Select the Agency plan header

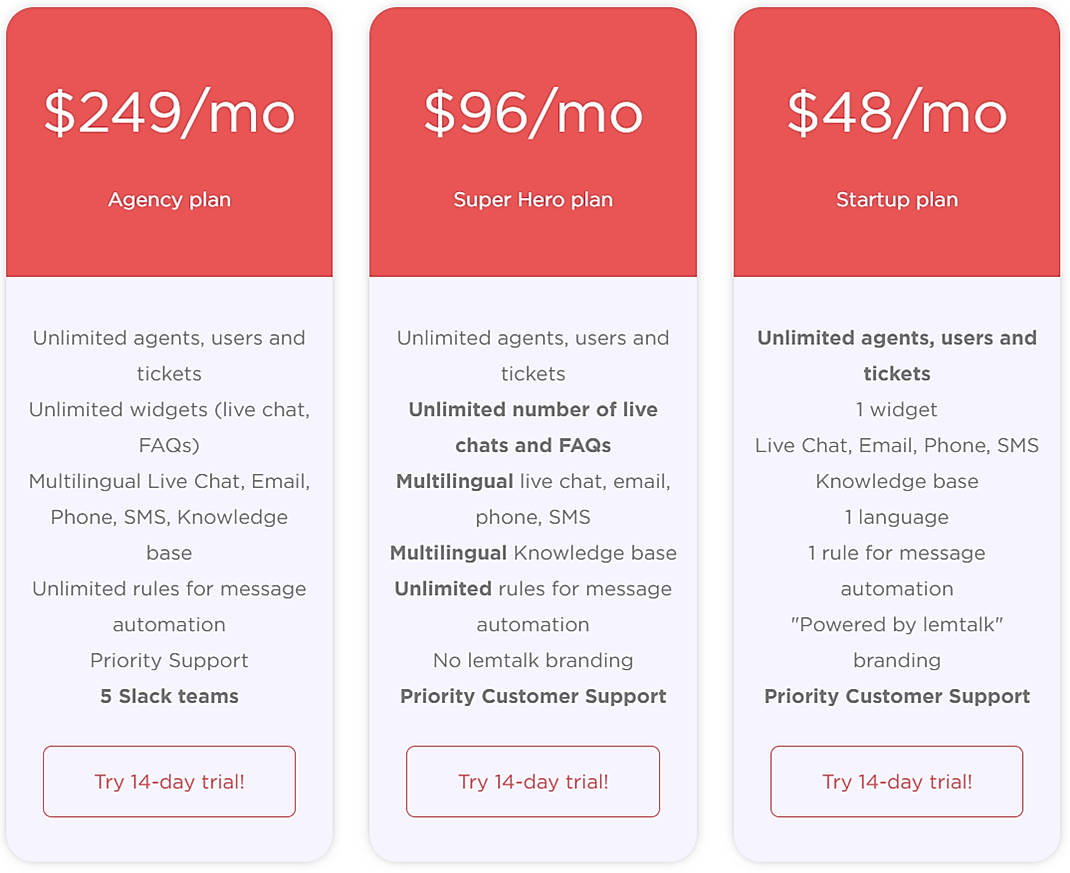pos(168,199)
